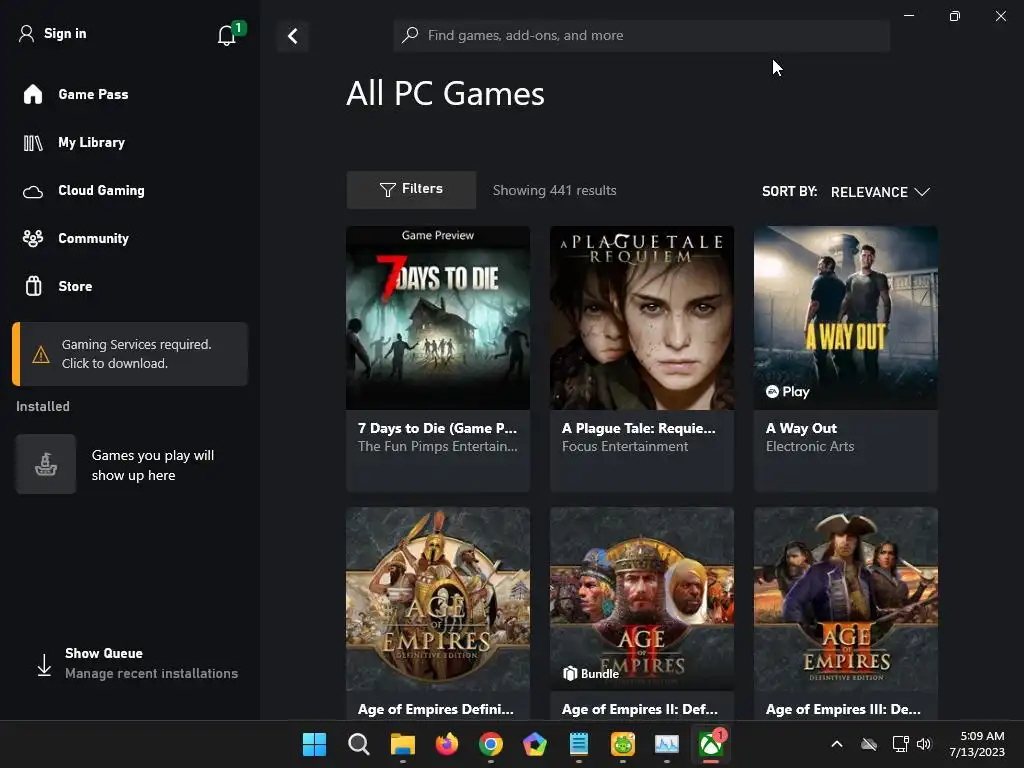The height and width of the screenshot is (768, 1024).
Task: Open Age of Empires II bundle cover
Action: (x=641, y=599)
